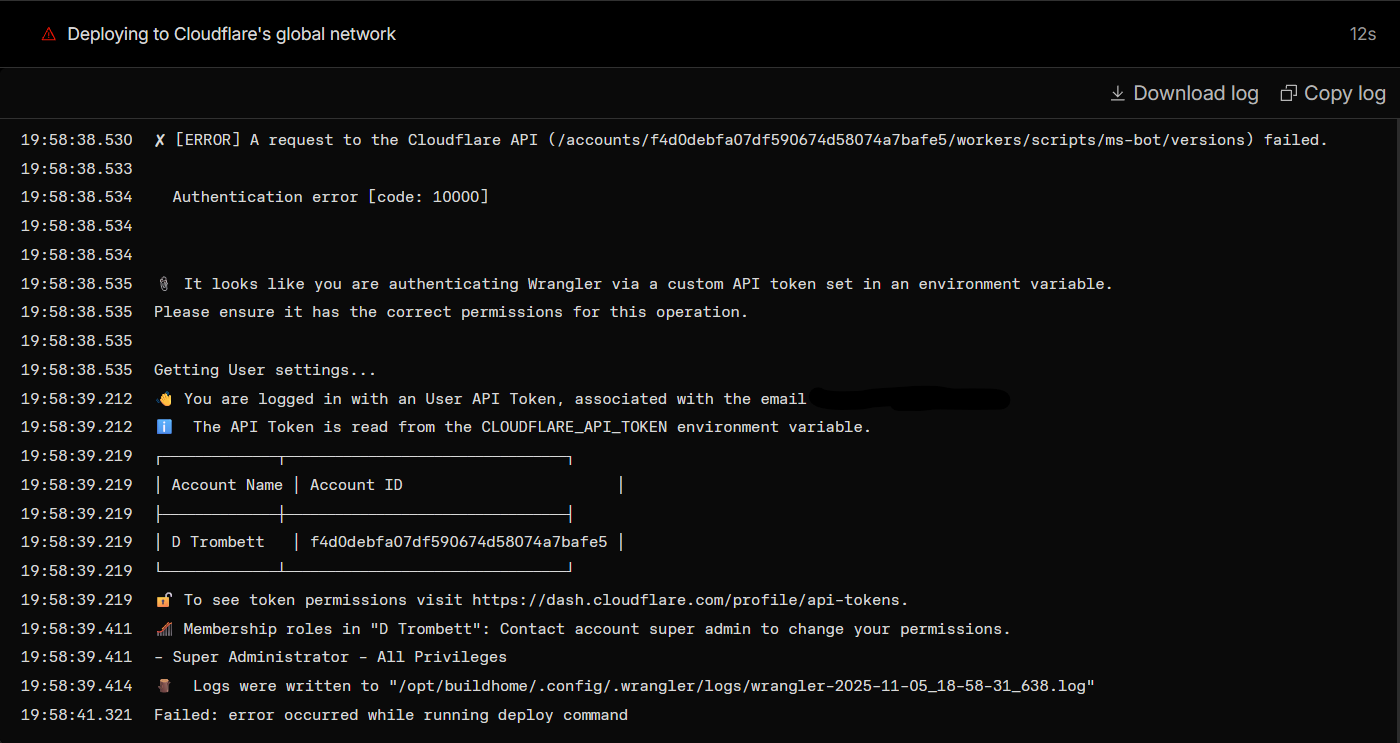Image resolution: width=1400 pixels, height=743 pixels.
Task: Open the dash.cloudflare.com api-tokens link
Action: coord(690,600)
